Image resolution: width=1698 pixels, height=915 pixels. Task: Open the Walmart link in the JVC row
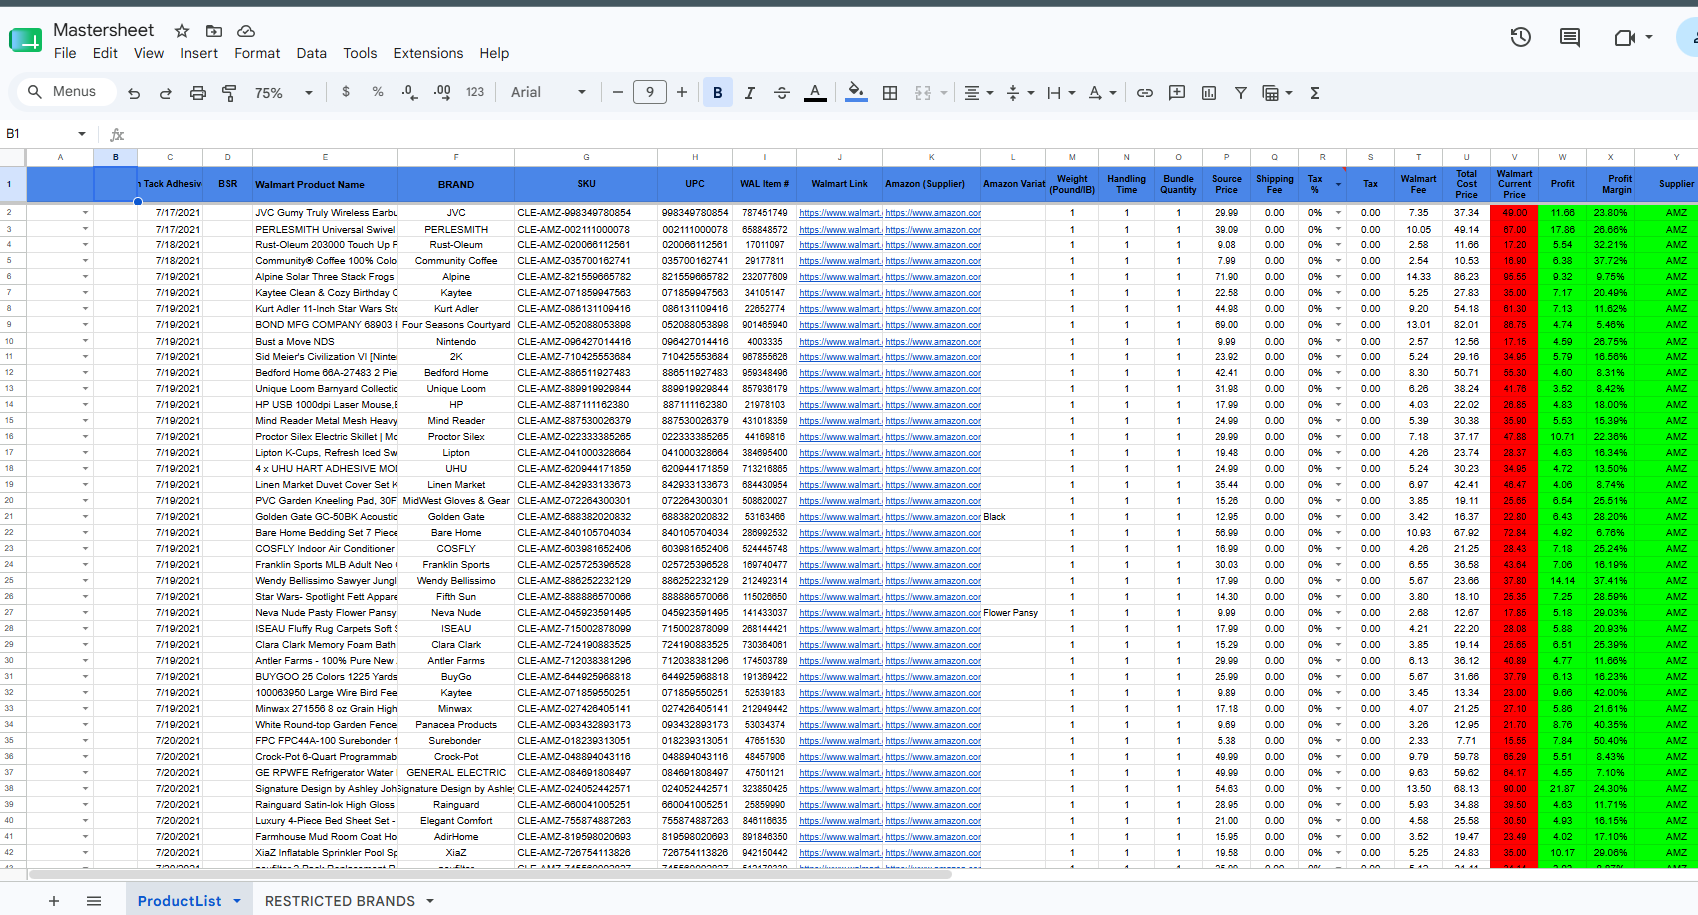pyautogui.click(x=840, y=213)
